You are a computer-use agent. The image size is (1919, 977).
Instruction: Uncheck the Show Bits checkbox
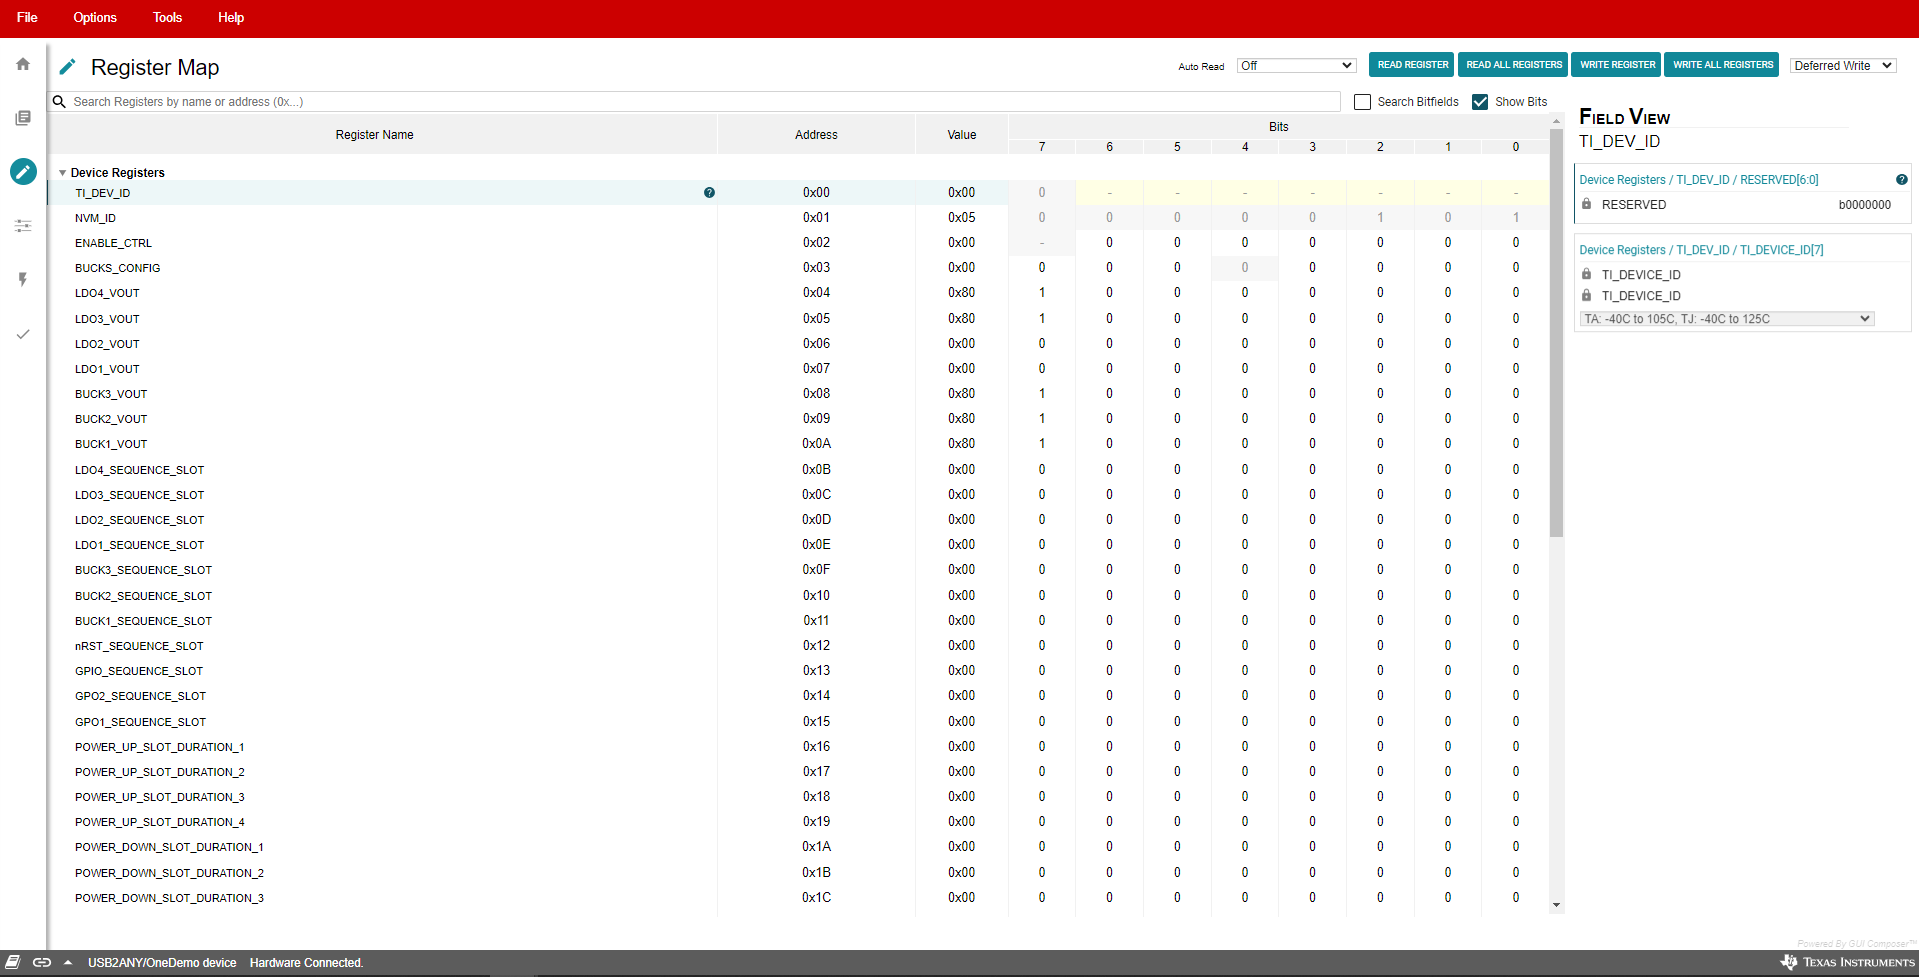pyautogui.click(x=1480, y=102)
